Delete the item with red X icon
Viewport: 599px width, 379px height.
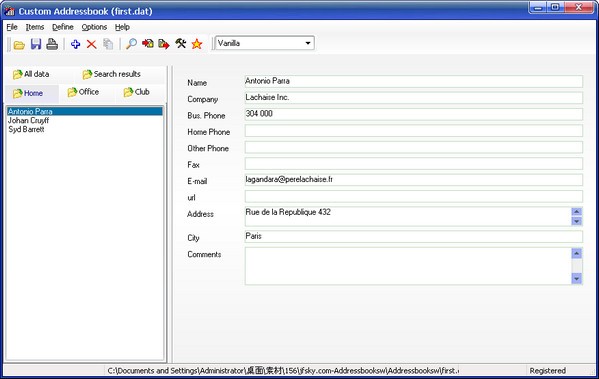91,44
